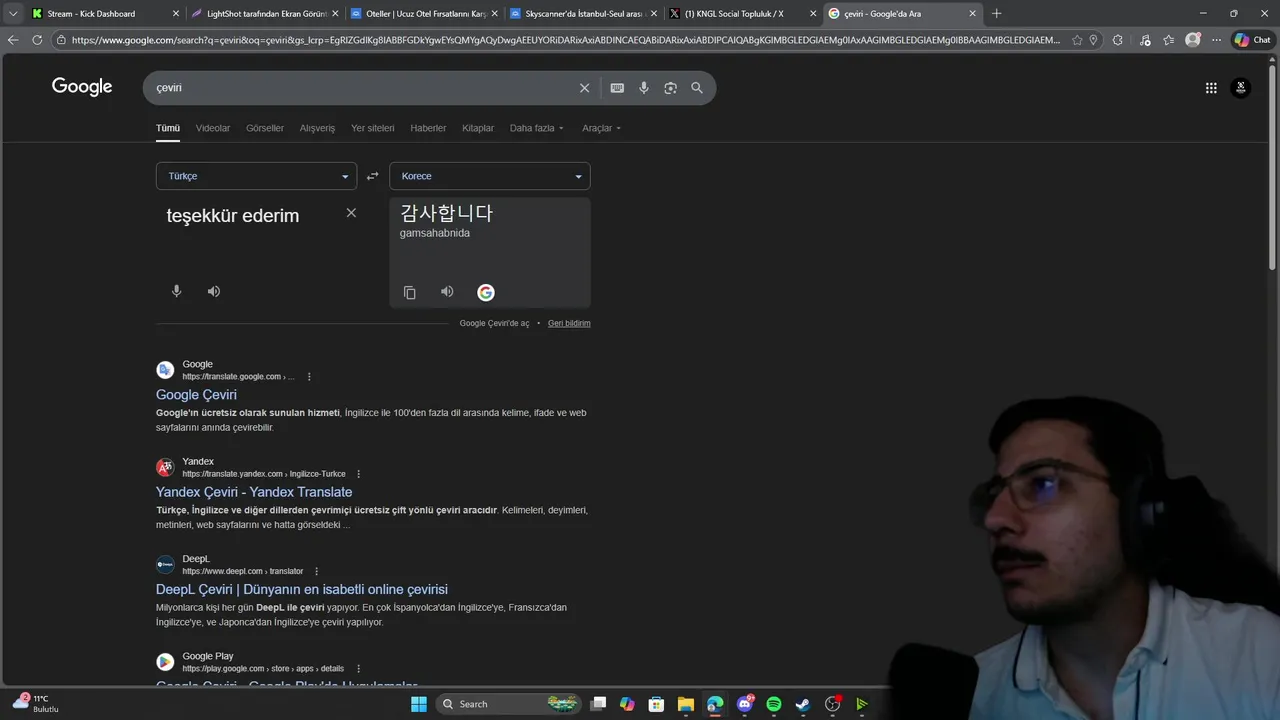Open the options menu for the Google Play result
This screenshot has height=720, width=1280.
358,668
